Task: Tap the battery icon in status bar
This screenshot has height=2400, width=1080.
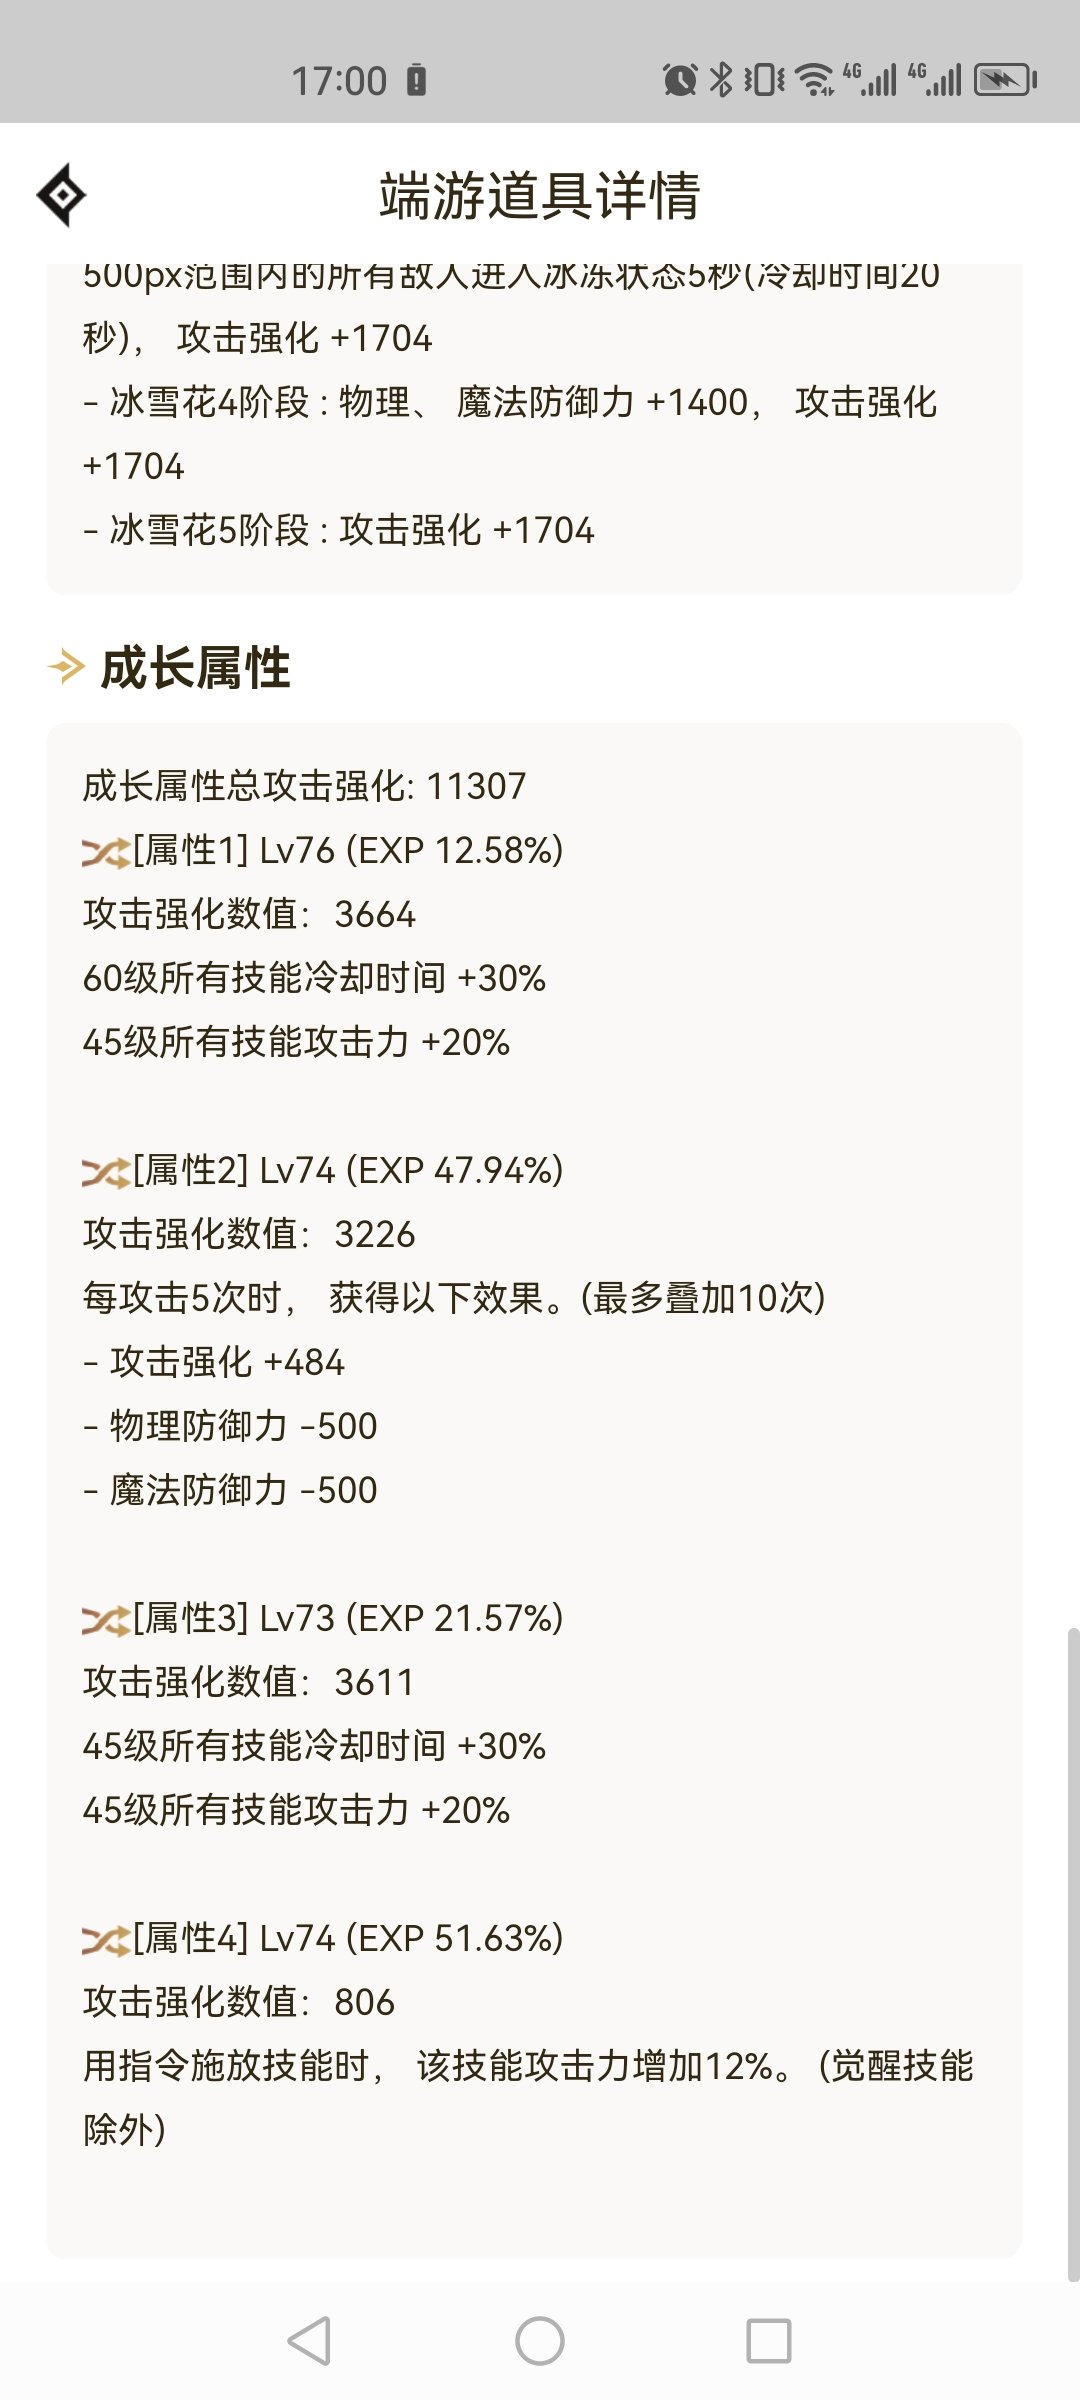Action: pos(1006,79)
